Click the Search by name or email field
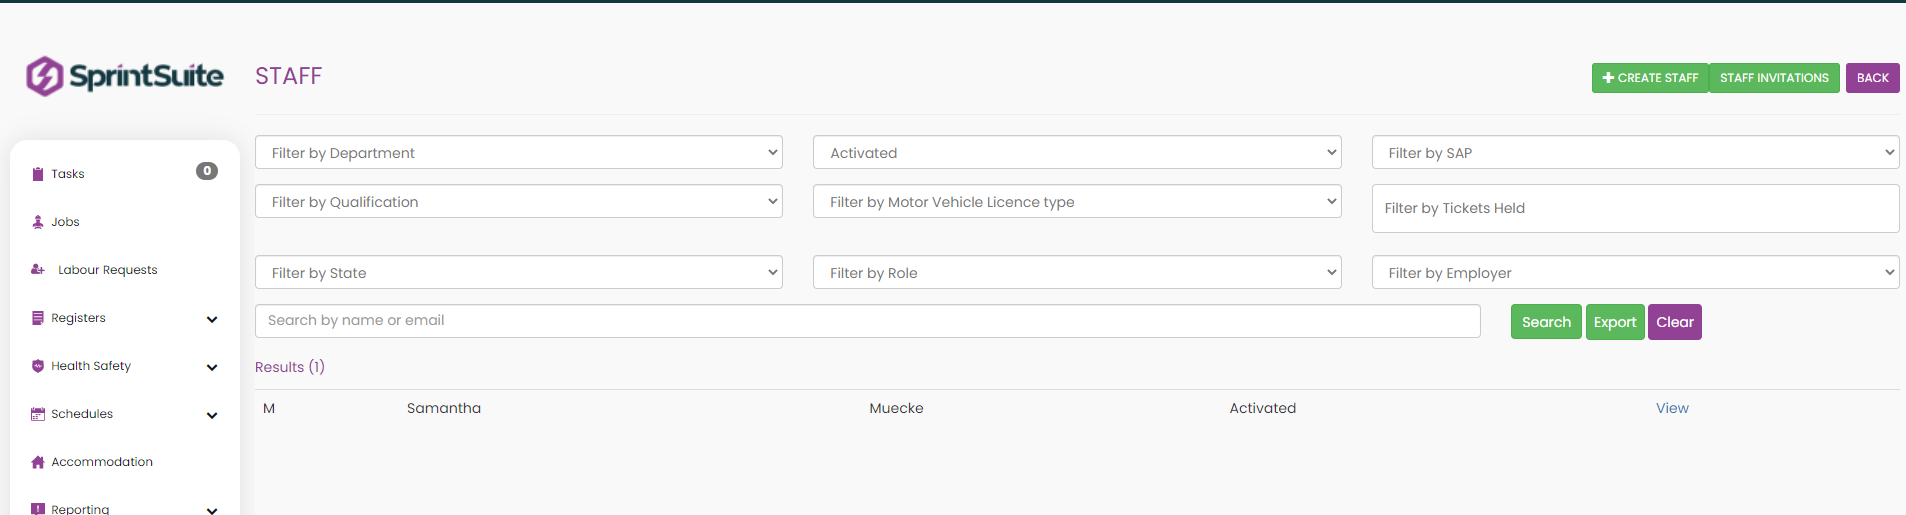Viewport: 1906px width, 515px height. [x=867, y=321]
